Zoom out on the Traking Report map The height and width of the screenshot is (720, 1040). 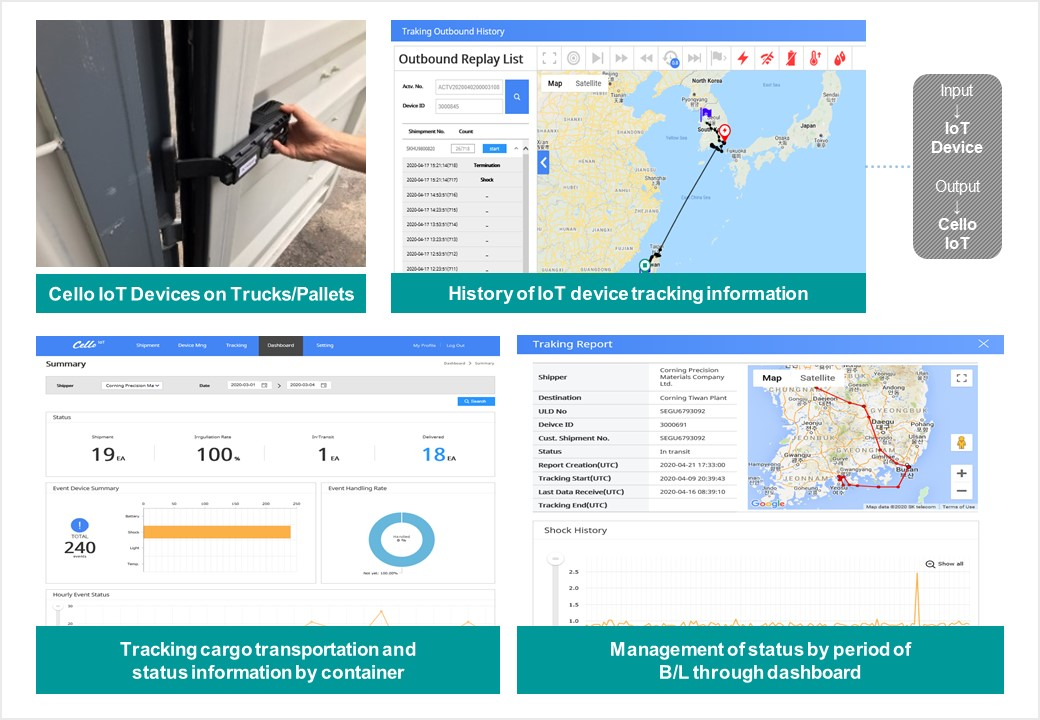pyautogui.click(x=961, y=491)
